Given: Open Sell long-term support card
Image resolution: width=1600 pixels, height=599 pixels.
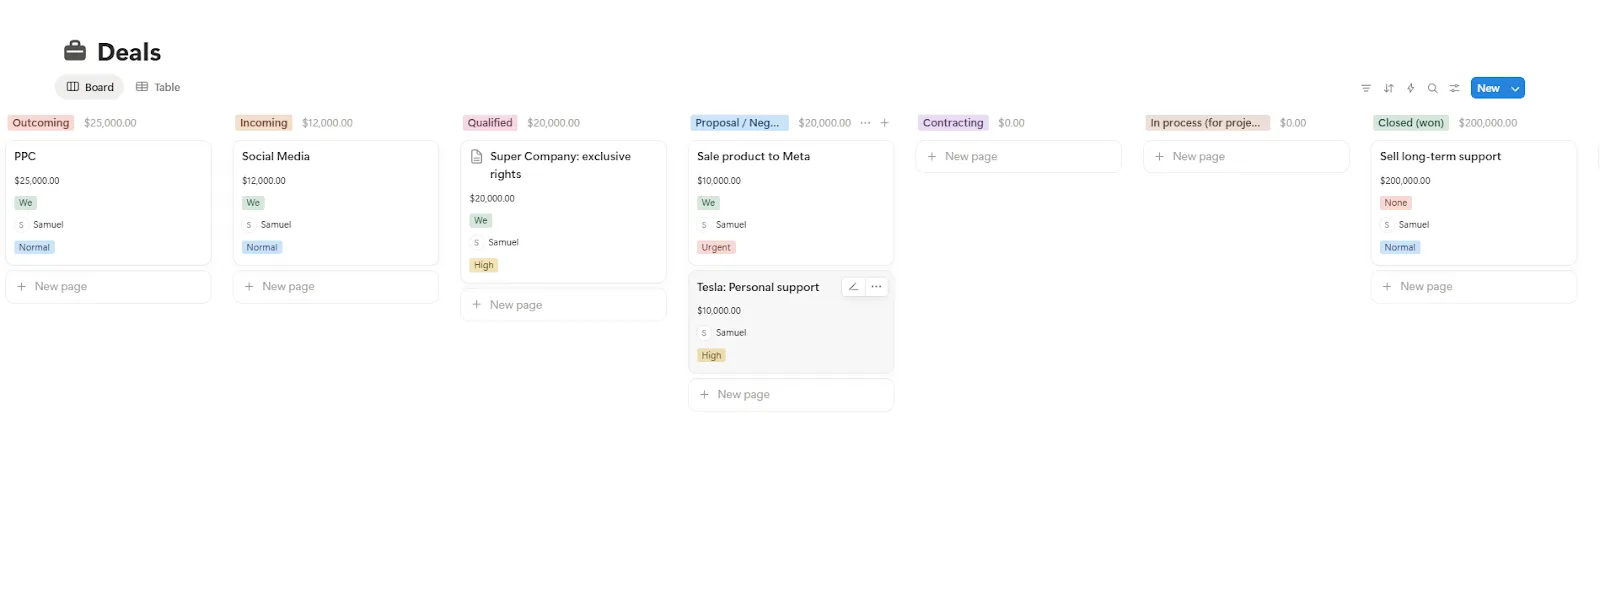Looking at the screenshot, I should click(1474, 203).
